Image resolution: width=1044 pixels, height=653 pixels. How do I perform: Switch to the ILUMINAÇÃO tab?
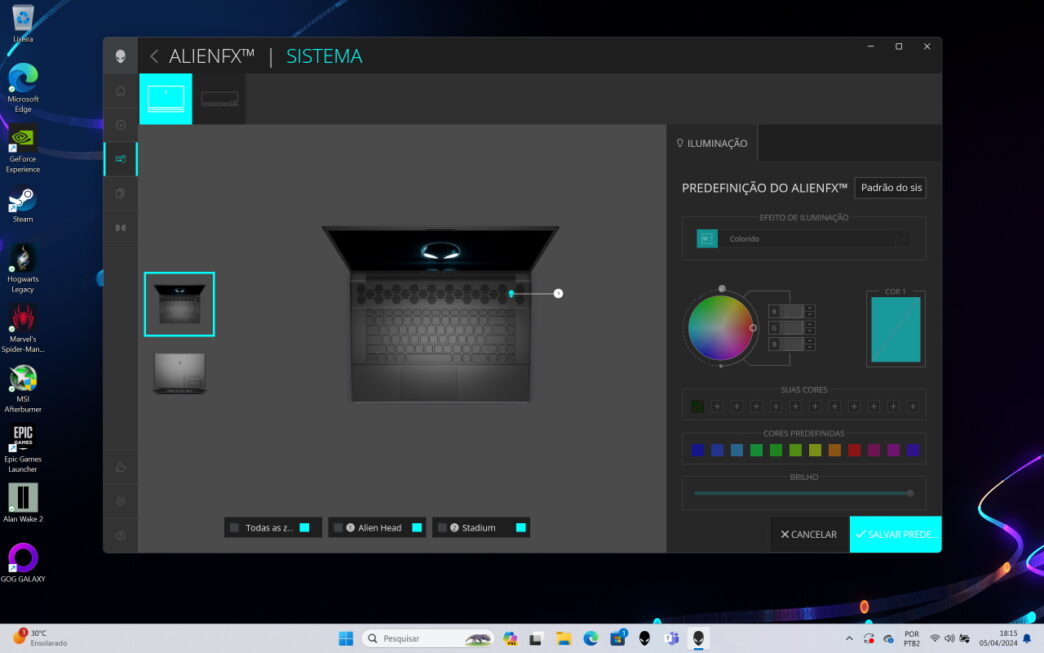(712, 143)
